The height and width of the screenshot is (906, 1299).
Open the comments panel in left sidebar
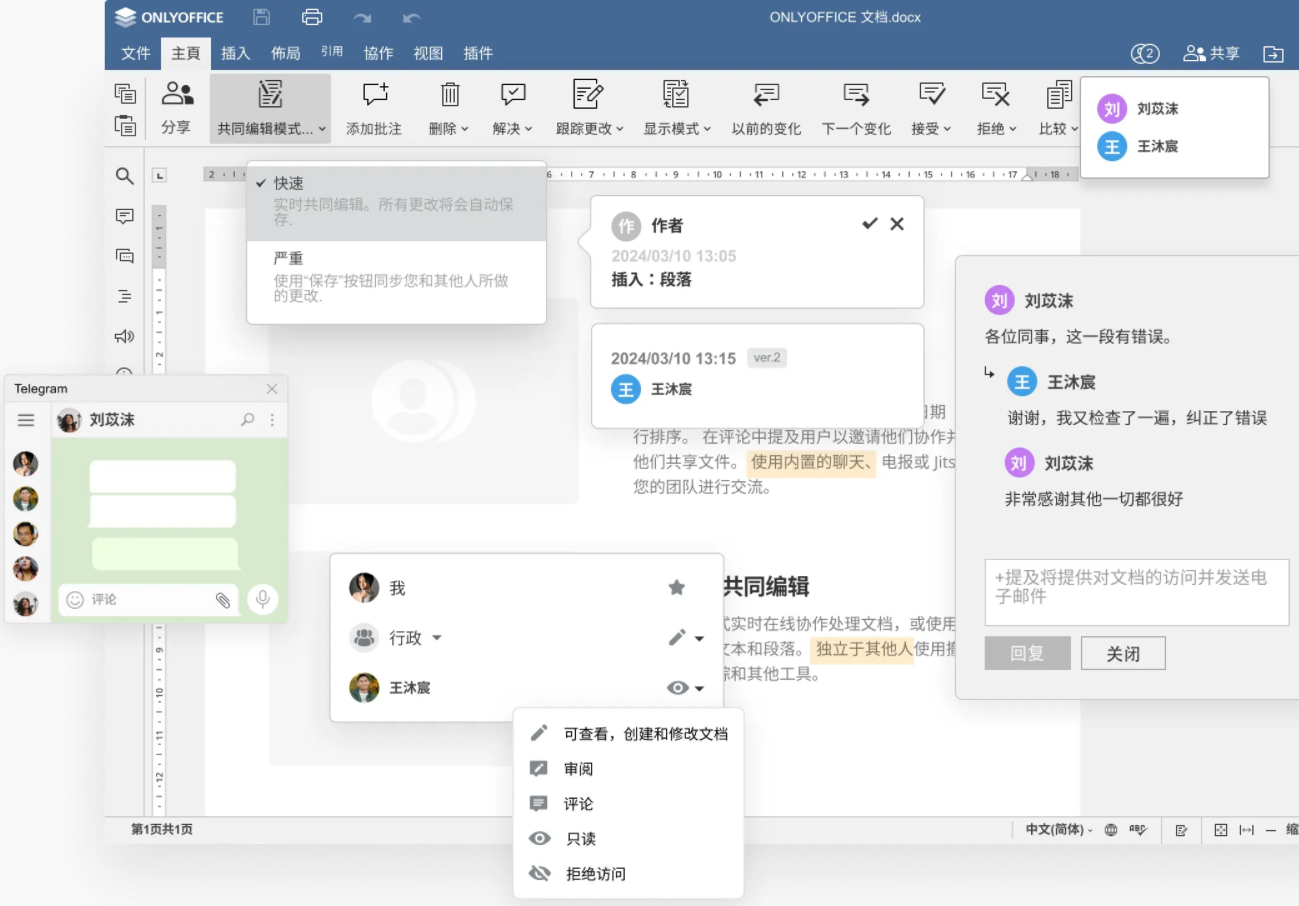tap(124, 216)
